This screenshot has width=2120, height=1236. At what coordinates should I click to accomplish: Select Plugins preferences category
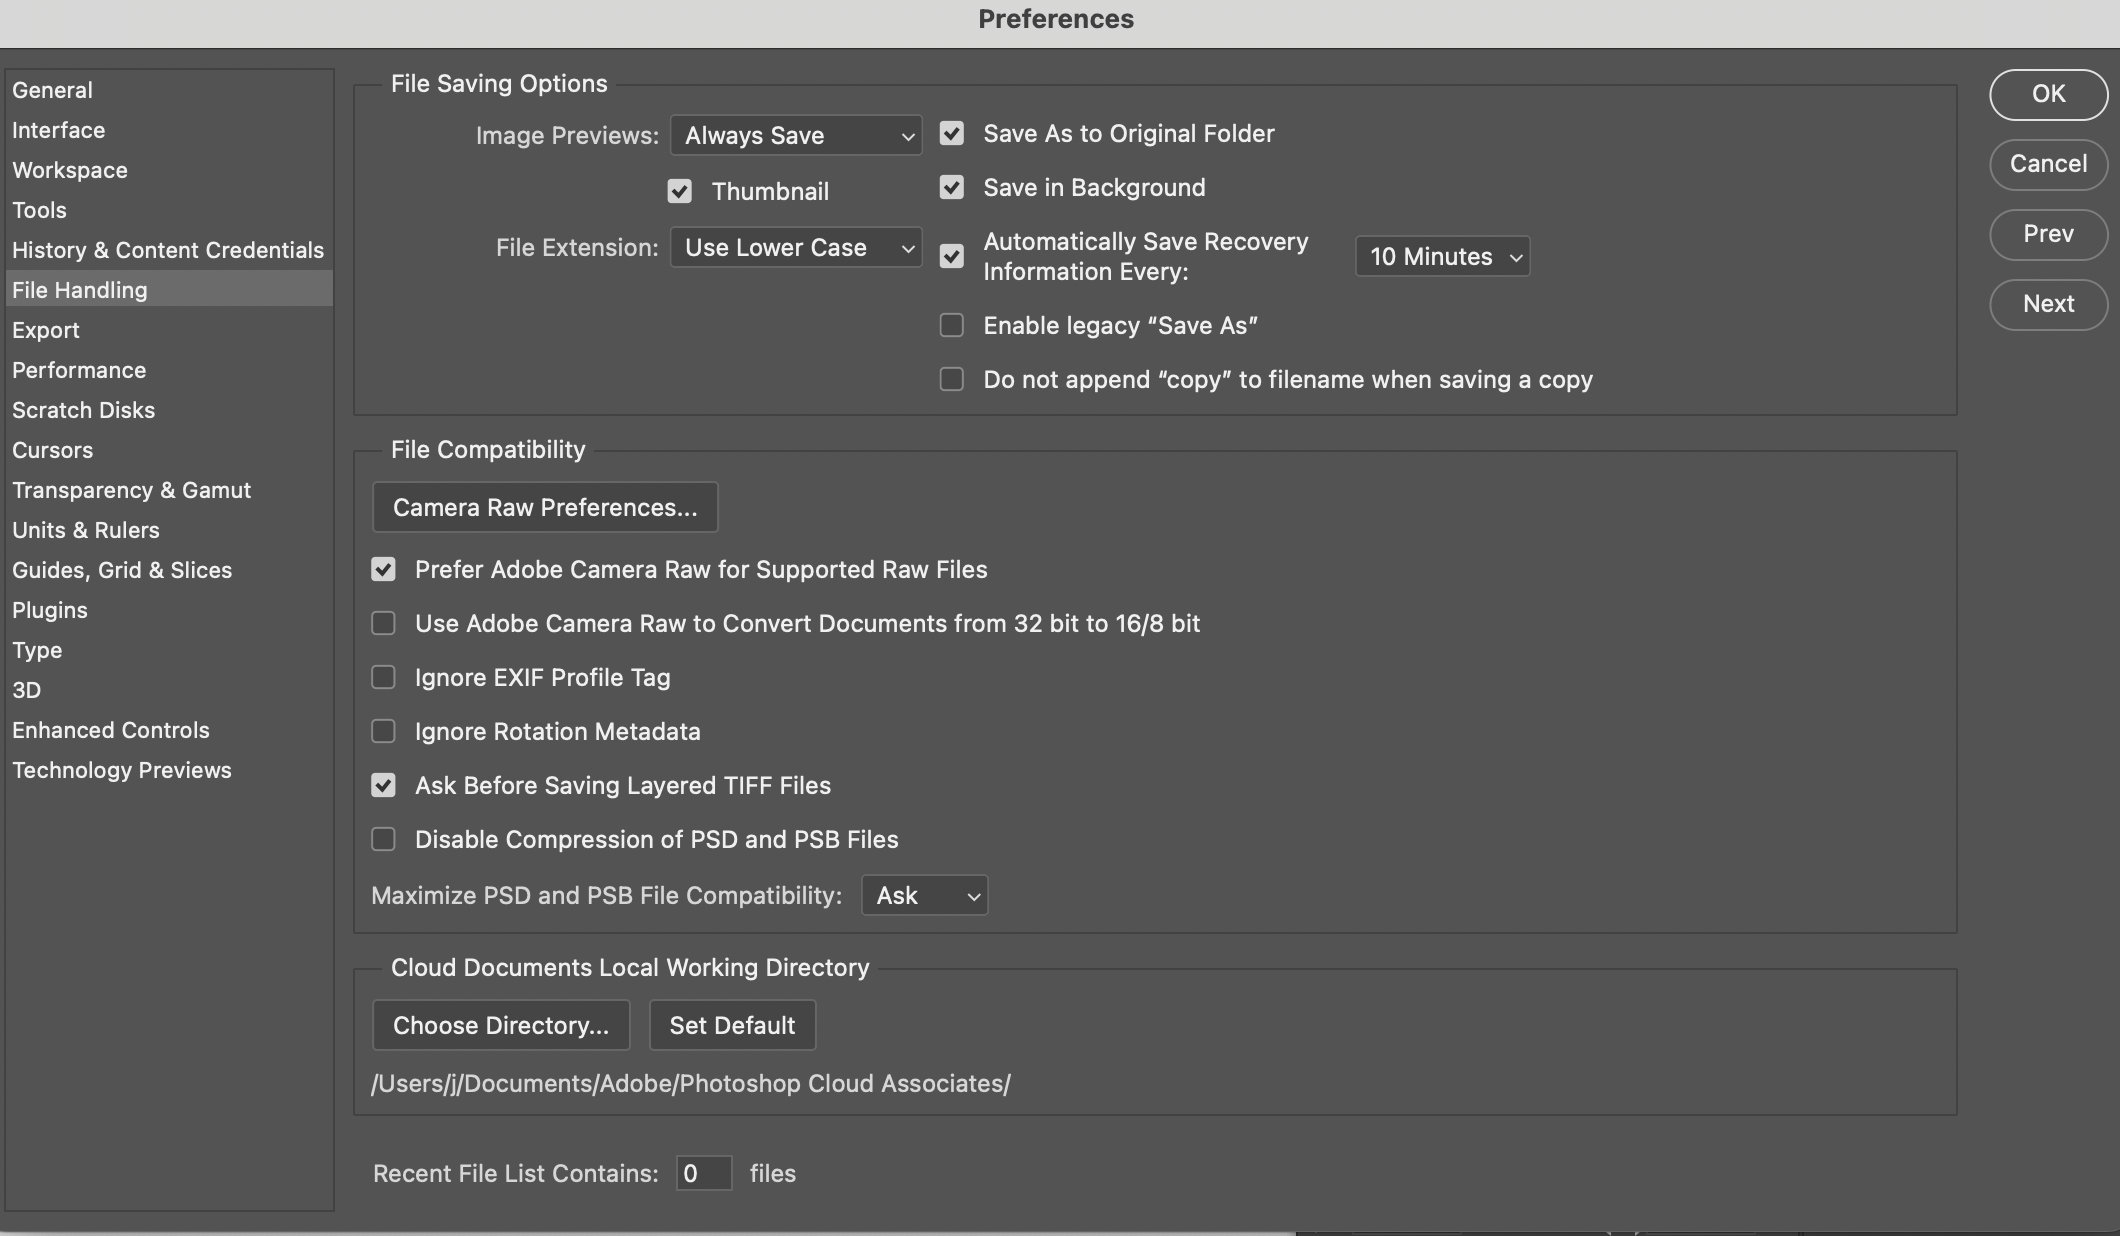click(x=169, y=610)
